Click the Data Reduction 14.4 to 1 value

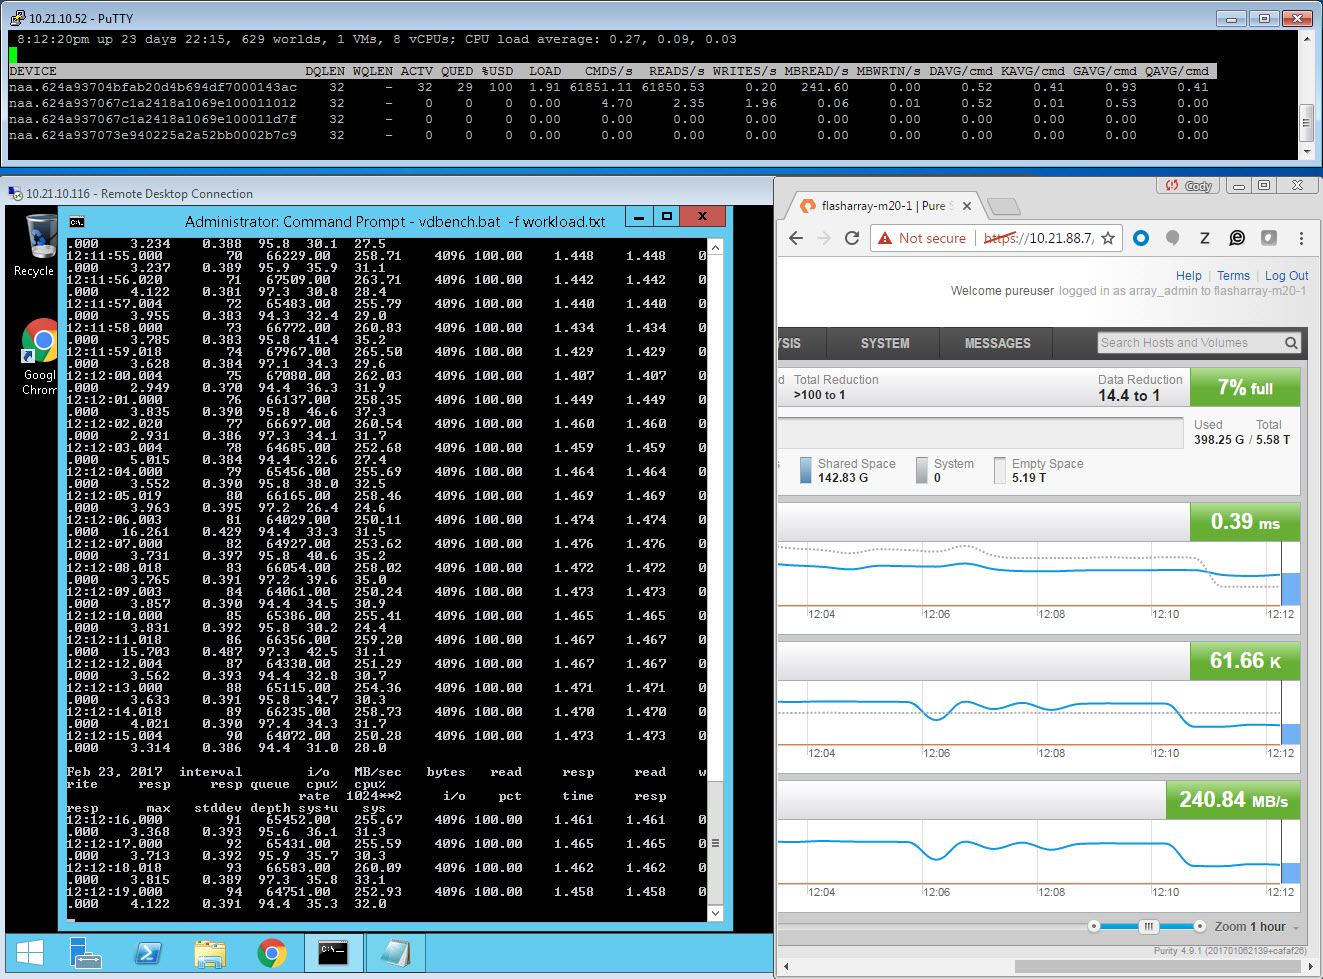click(1129, 396)
